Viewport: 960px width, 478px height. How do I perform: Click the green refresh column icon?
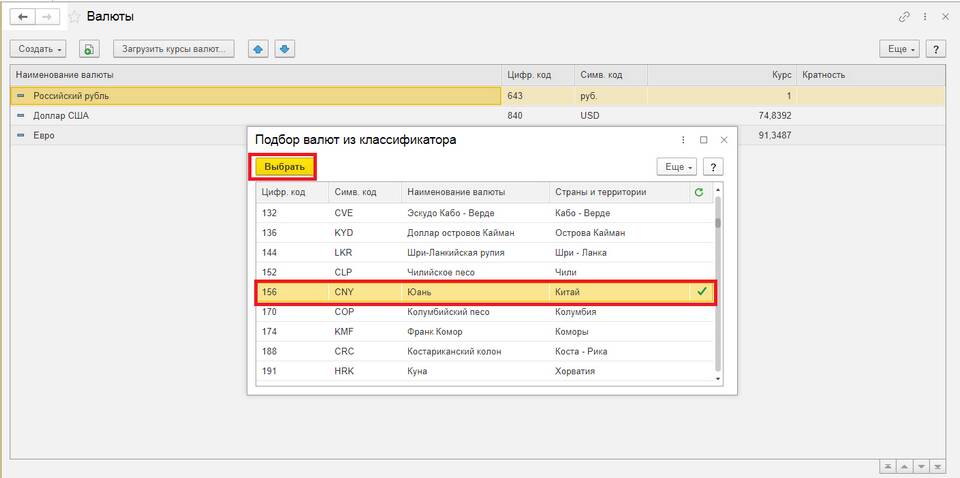click(x=699, y=192)
